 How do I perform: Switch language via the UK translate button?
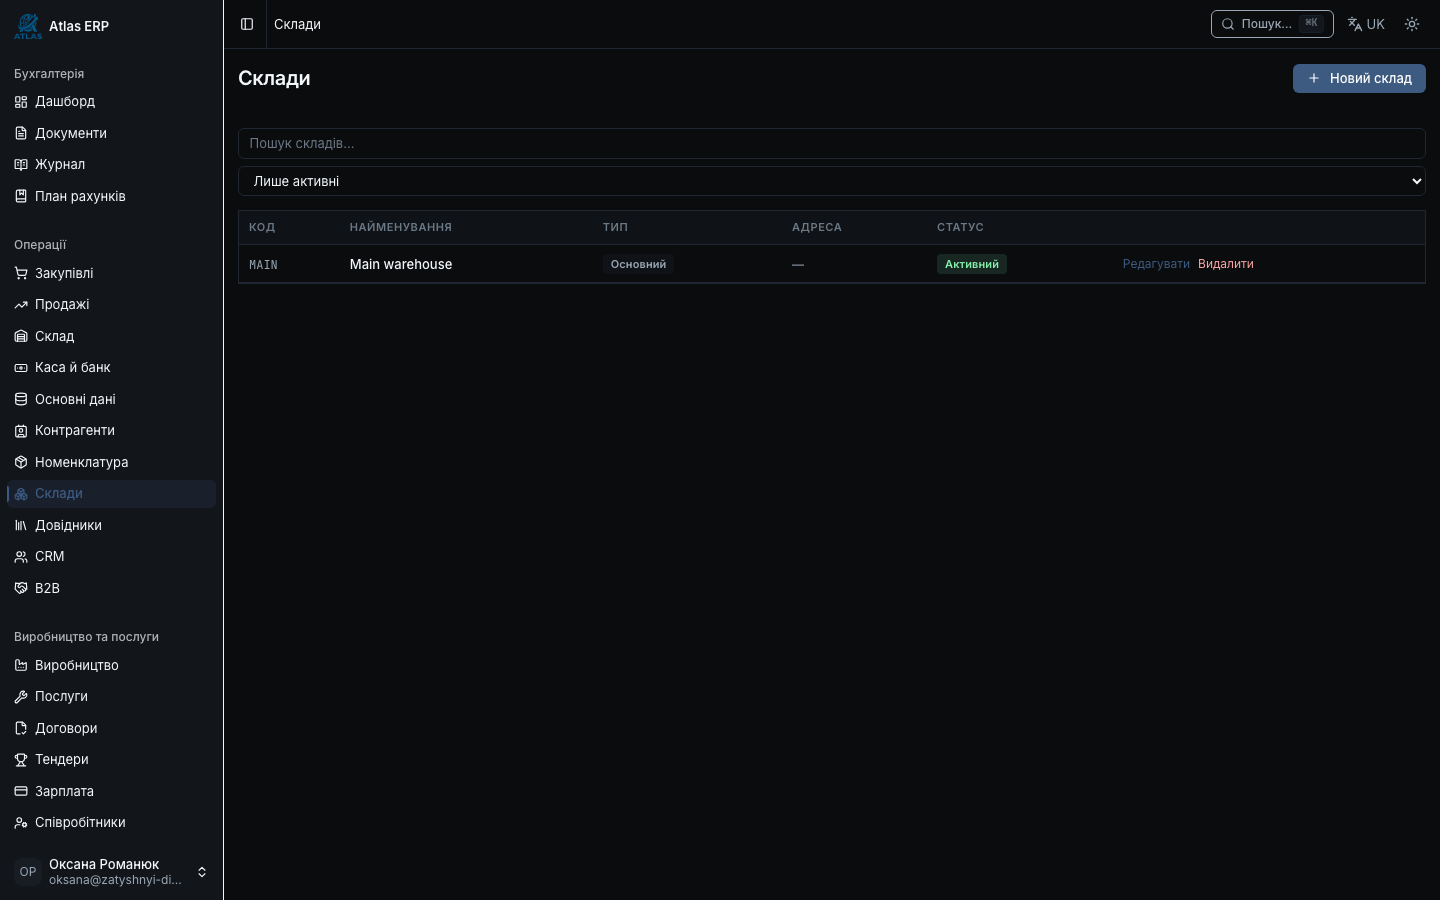(1366, 24)
